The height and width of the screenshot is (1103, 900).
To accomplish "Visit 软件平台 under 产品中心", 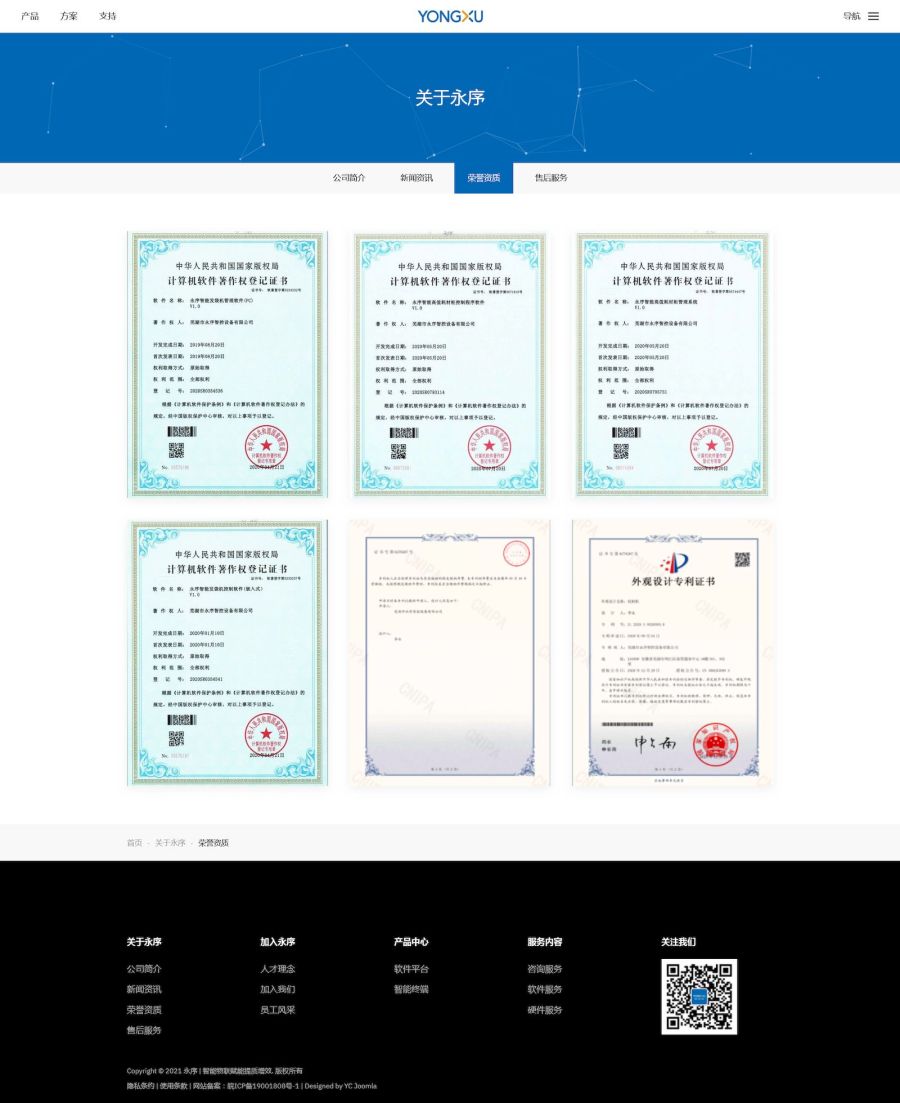I will (x=411, y=969).
